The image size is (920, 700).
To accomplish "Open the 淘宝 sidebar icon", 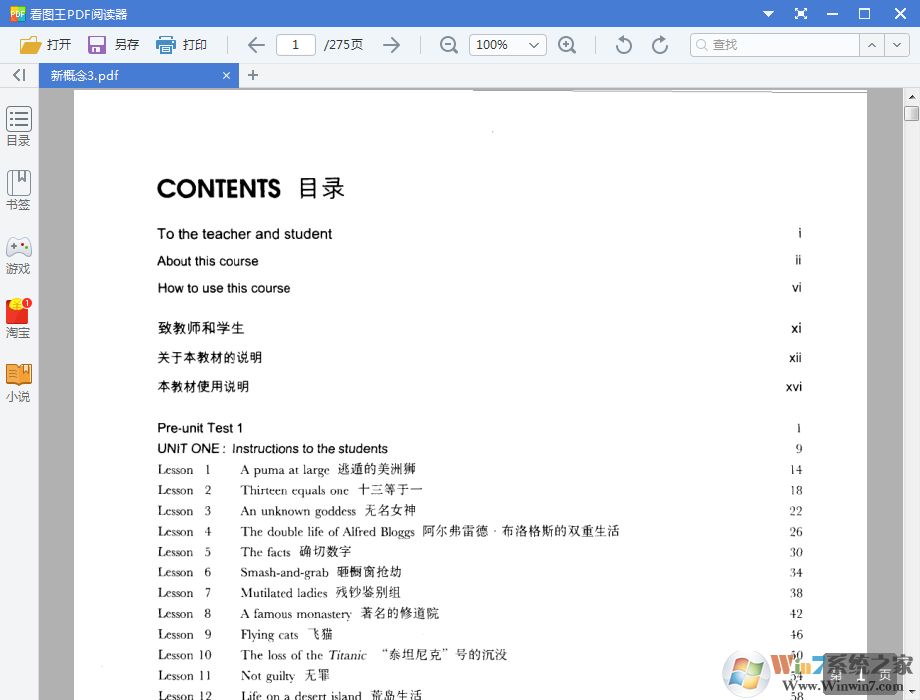I will 19,319.
